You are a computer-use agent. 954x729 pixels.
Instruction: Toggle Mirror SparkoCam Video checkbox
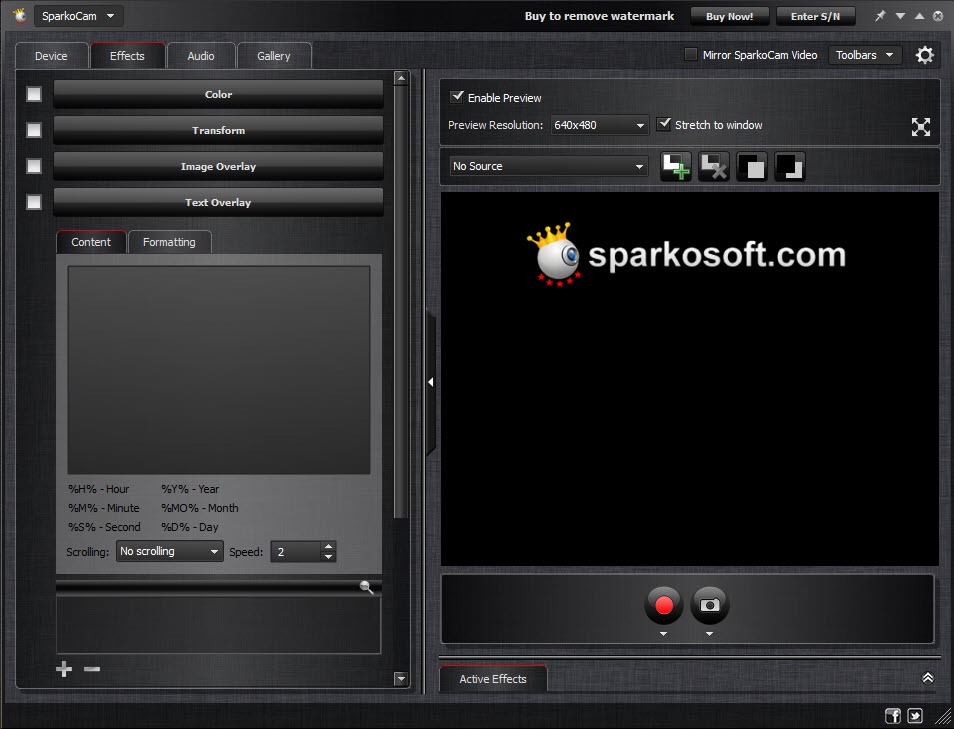(691, 55)
